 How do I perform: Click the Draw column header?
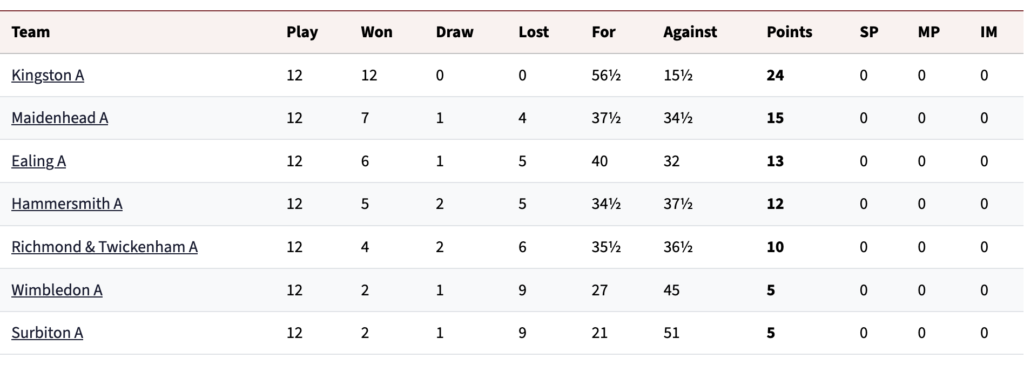455,32
